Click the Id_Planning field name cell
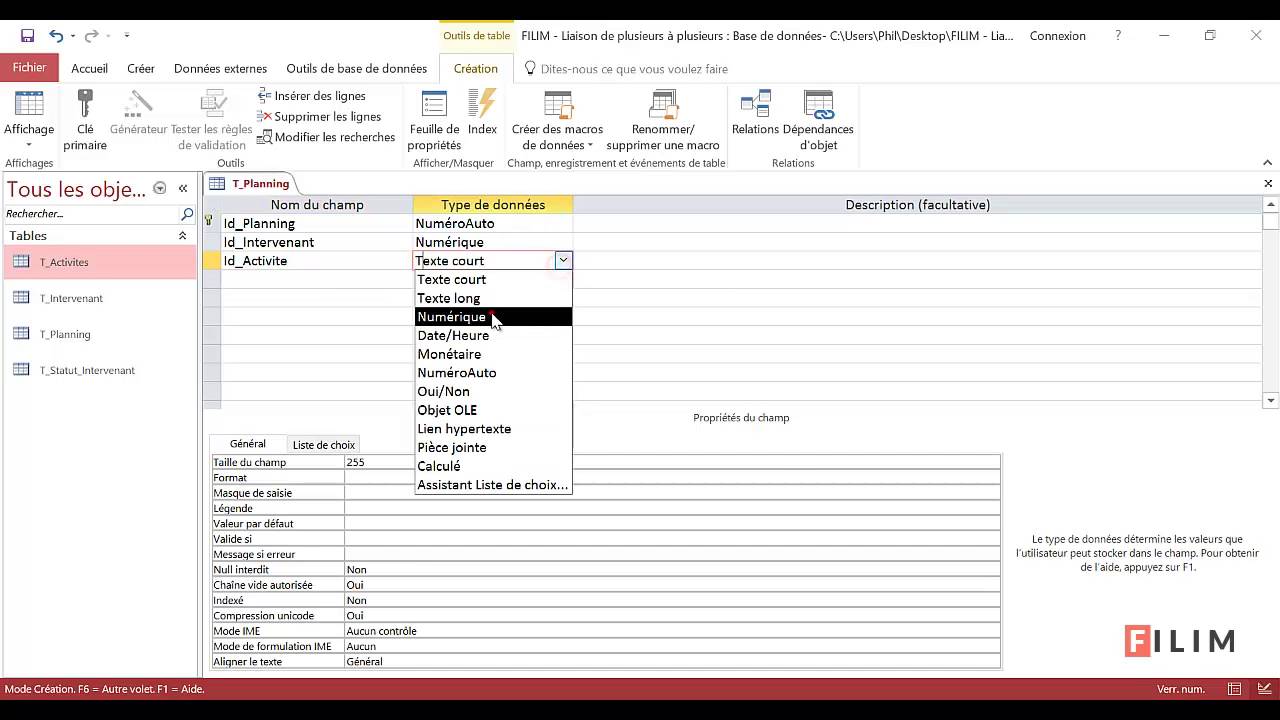This screenshot has height=720, width=1280. [x=317, y=223]
